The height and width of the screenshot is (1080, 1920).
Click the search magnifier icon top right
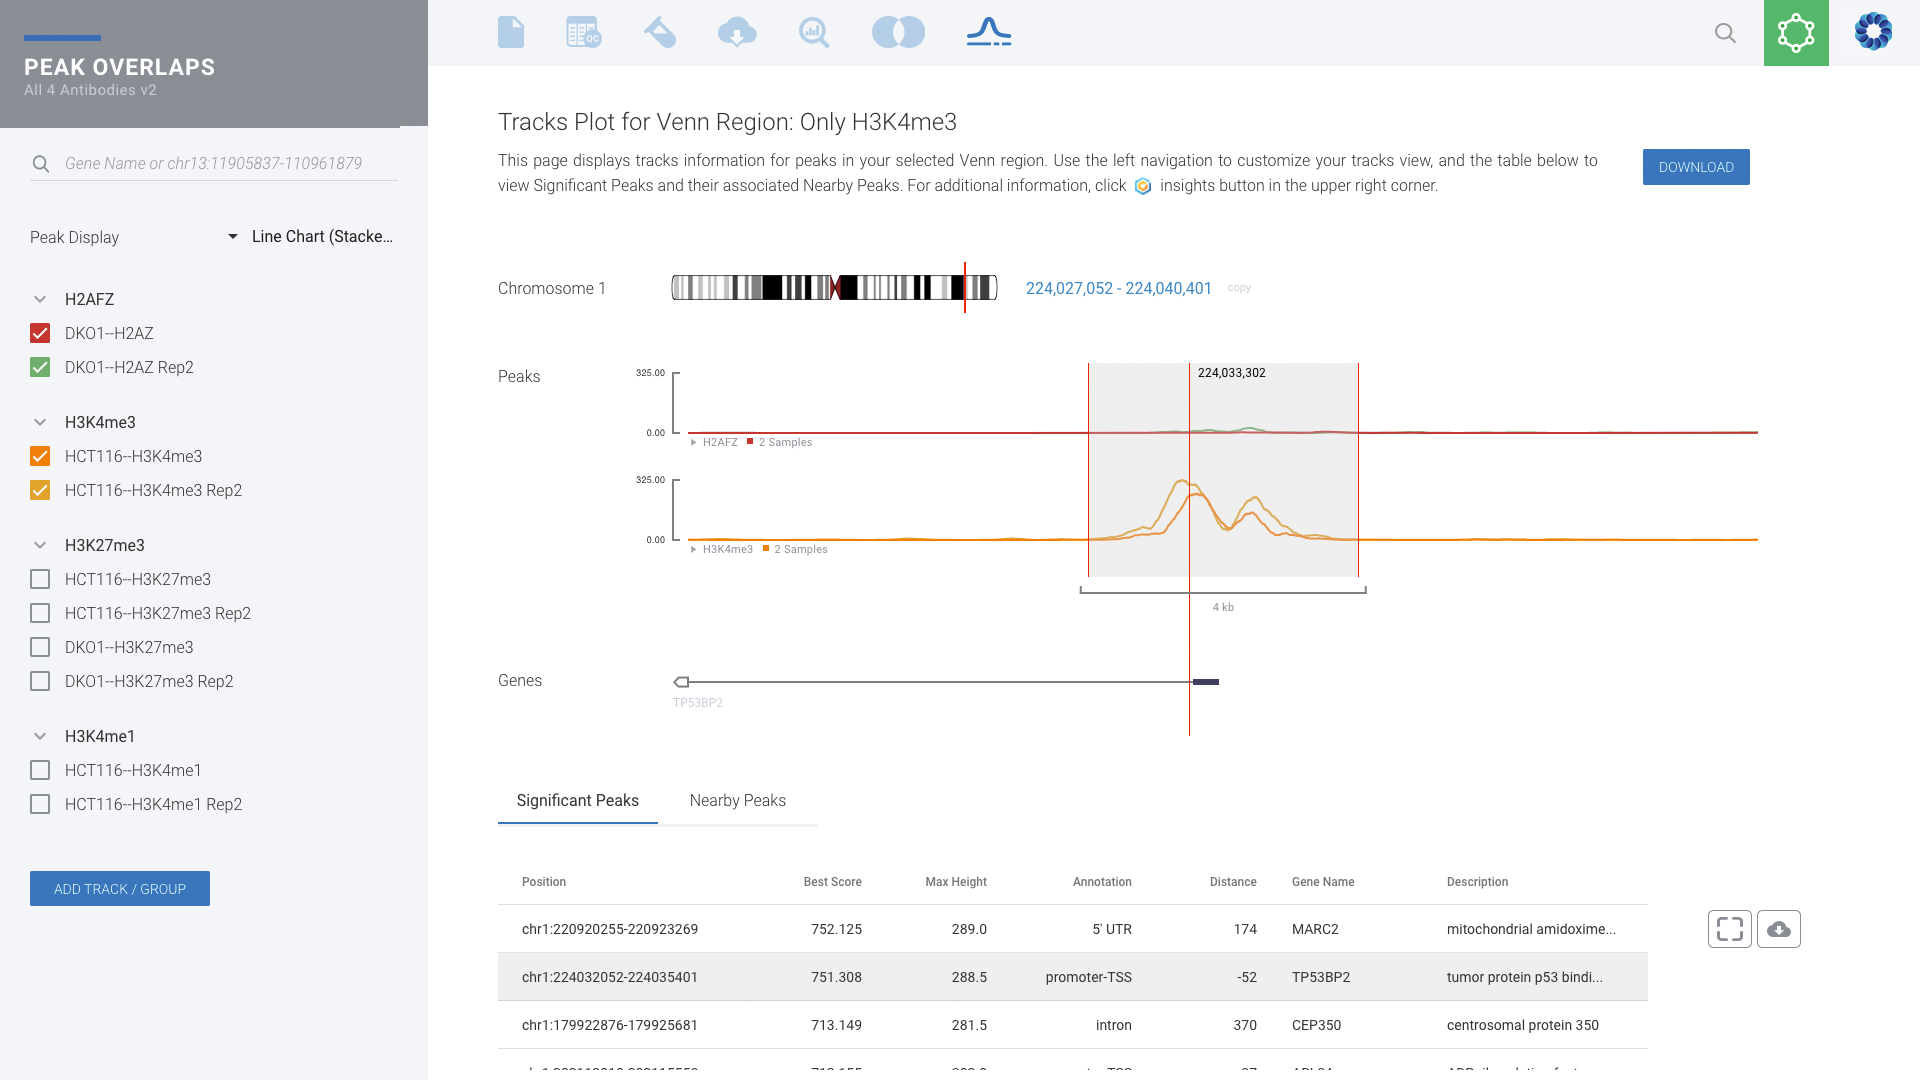tap(1725, 33)
